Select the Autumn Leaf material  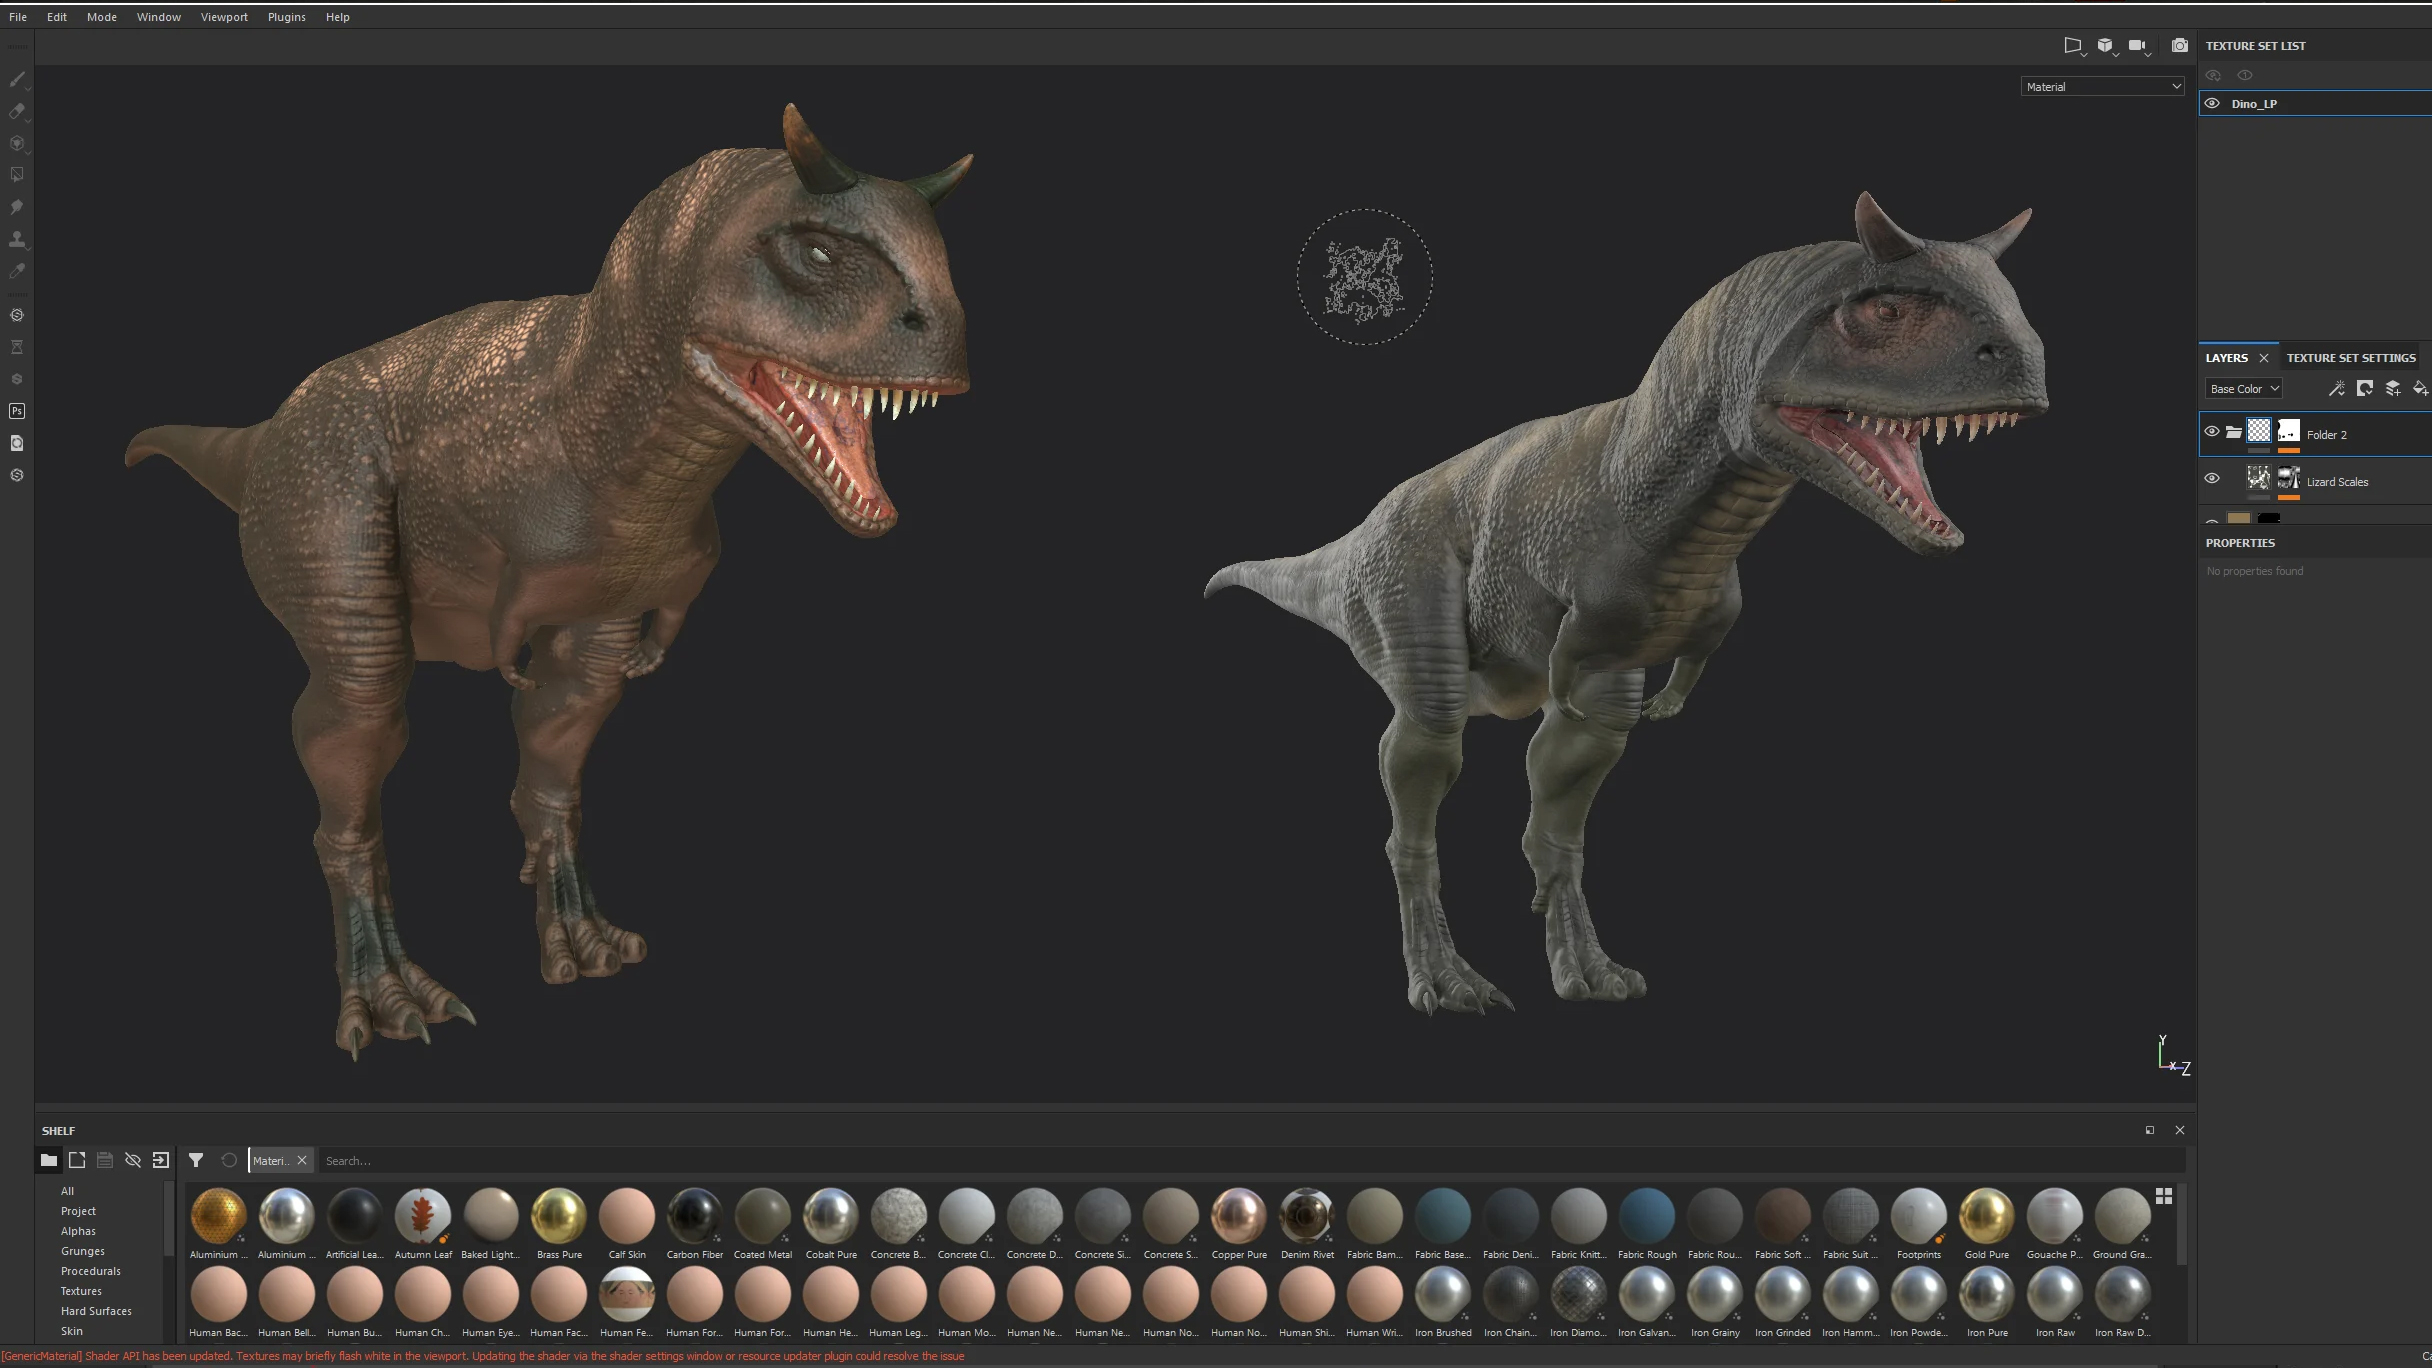(423, 1223)
